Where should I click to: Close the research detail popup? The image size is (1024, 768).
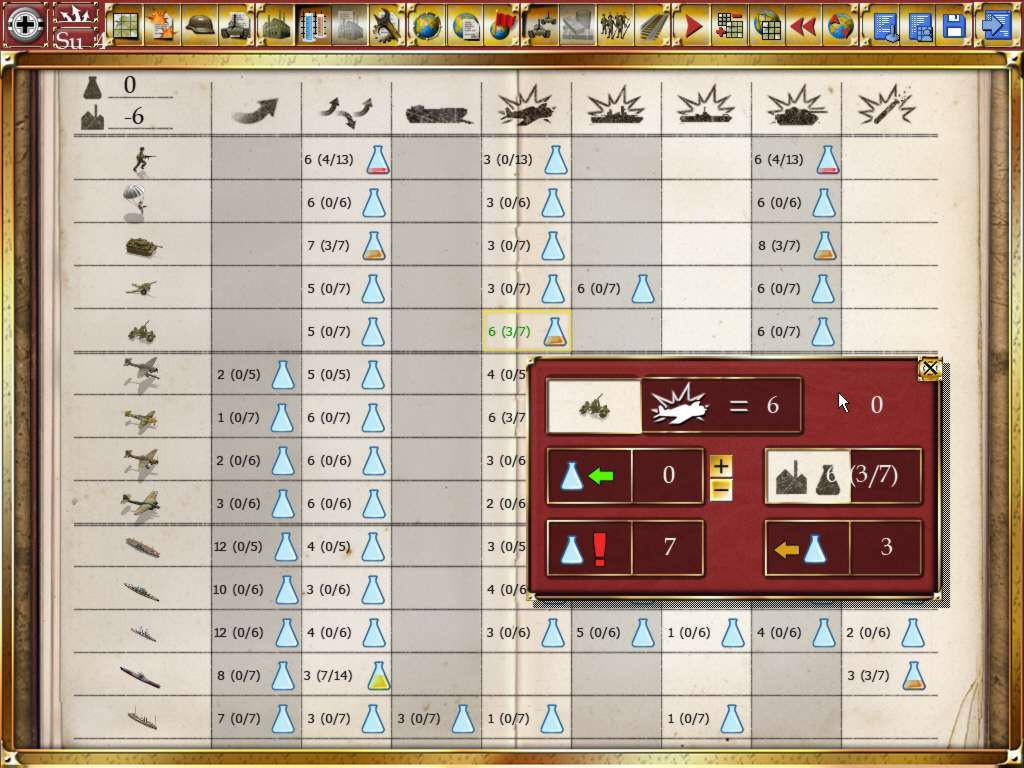click(x=930, y=369)
